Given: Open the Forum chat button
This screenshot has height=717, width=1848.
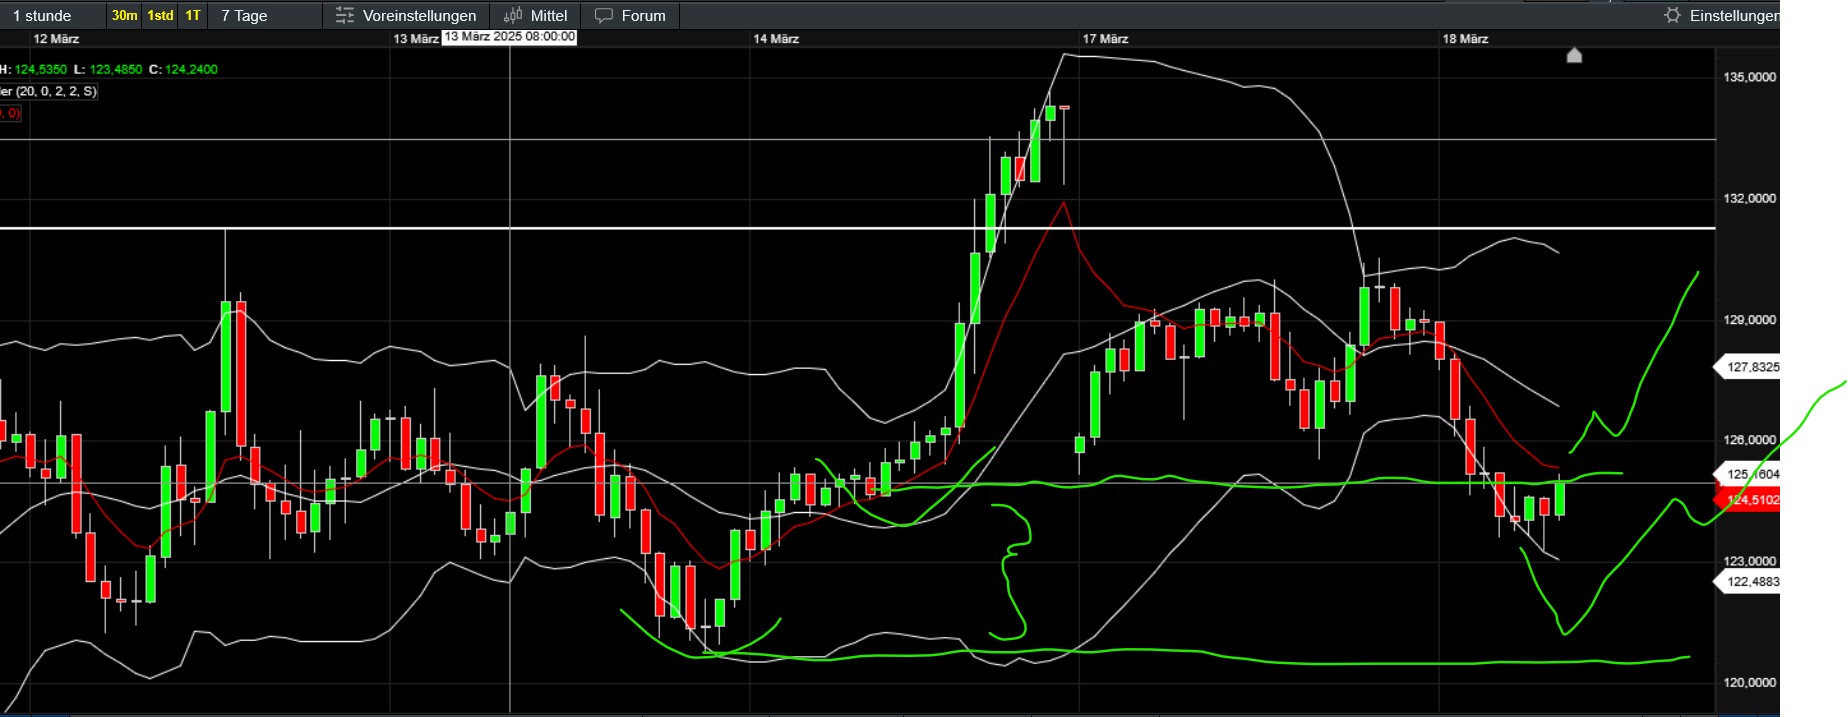Looking at the screenshot, I should (630, 15).
